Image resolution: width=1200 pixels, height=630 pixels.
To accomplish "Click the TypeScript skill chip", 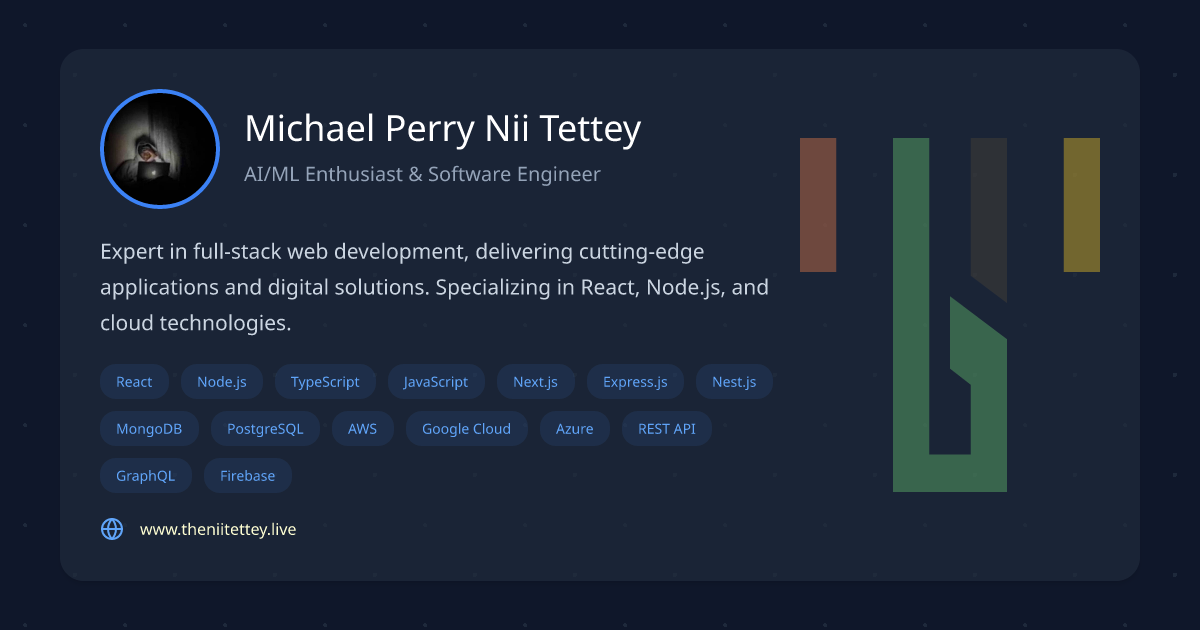I will tap(325, 382).
